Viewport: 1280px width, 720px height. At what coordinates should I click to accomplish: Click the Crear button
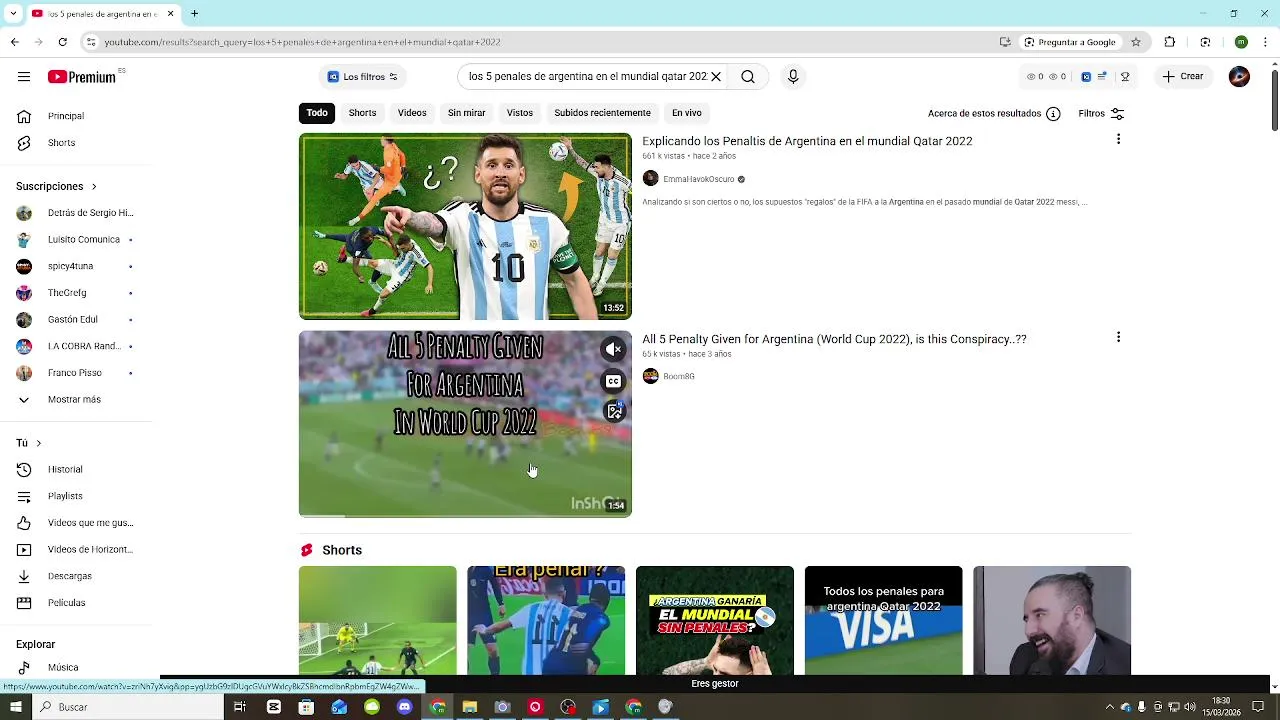[x=1182, y=77]
